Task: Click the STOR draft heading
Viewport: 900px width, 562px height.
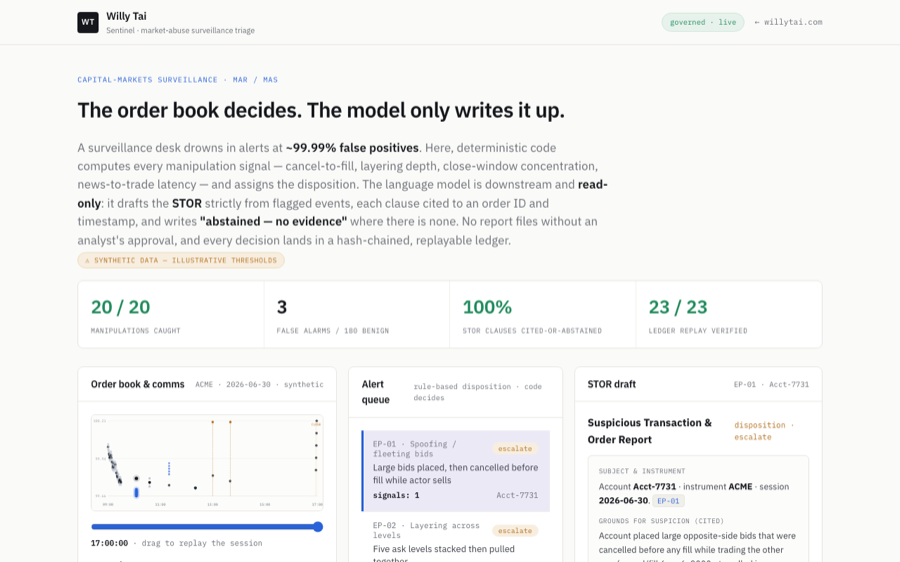Action: [x=611, y=384]
